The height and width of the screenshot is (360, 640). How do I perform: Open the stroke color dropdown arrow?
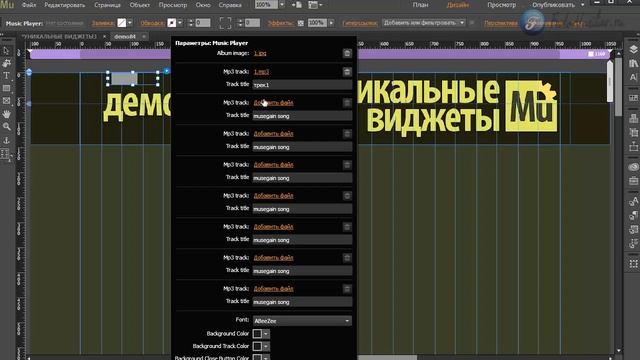coord(180,23)
